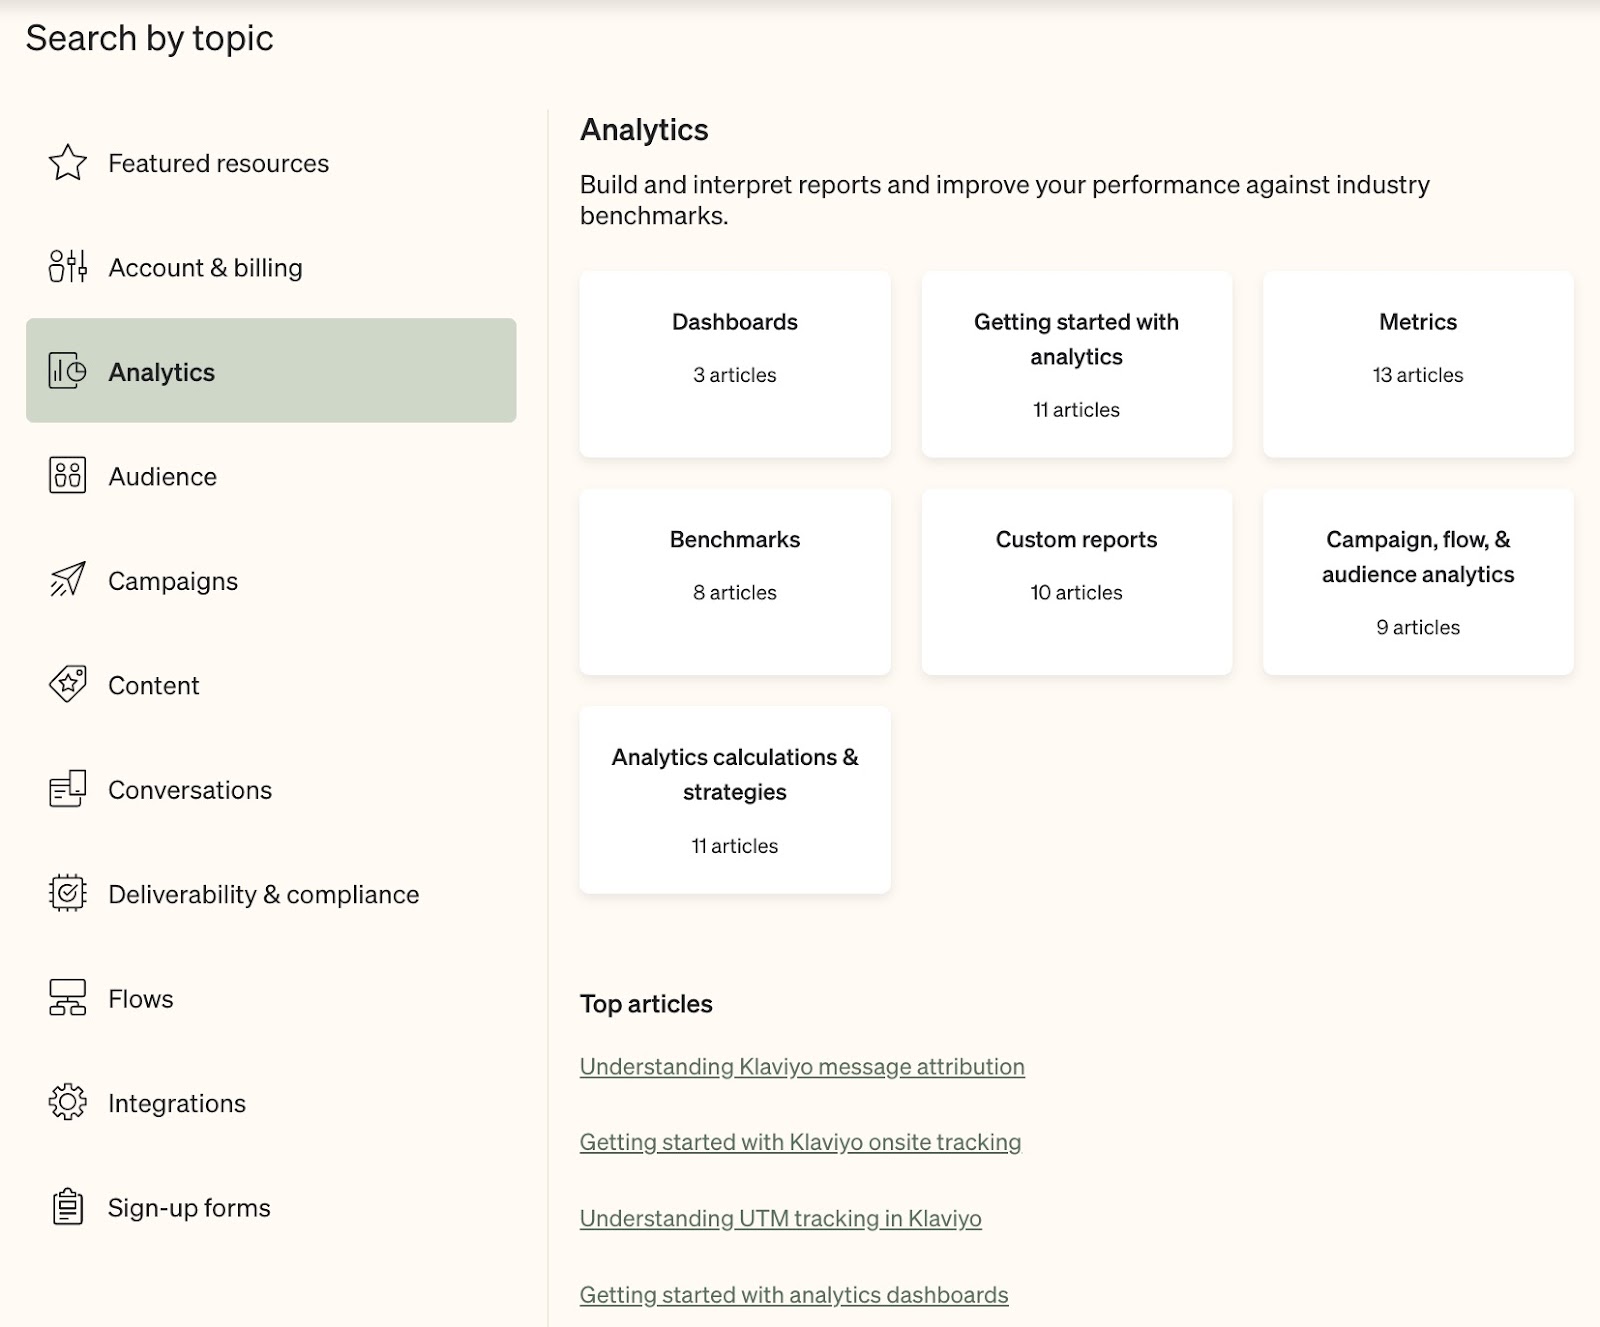Open the Benchmarks card
The height and width of the screenshot is (1327, 1600).
[735, 582]
